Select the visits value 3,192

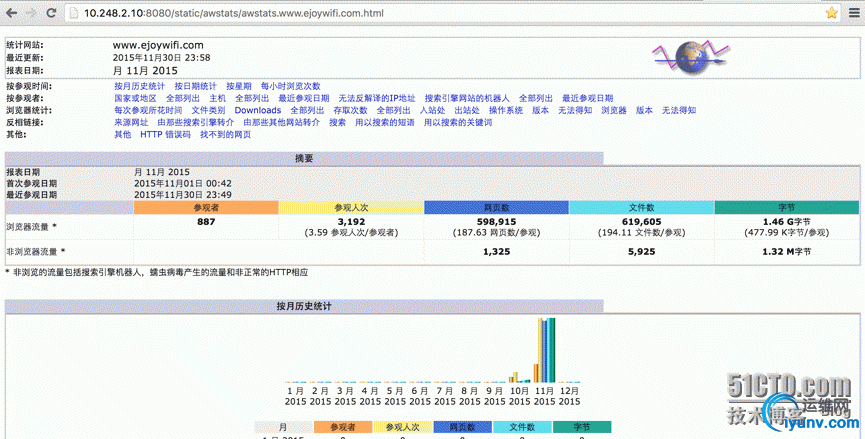point(351,222)
